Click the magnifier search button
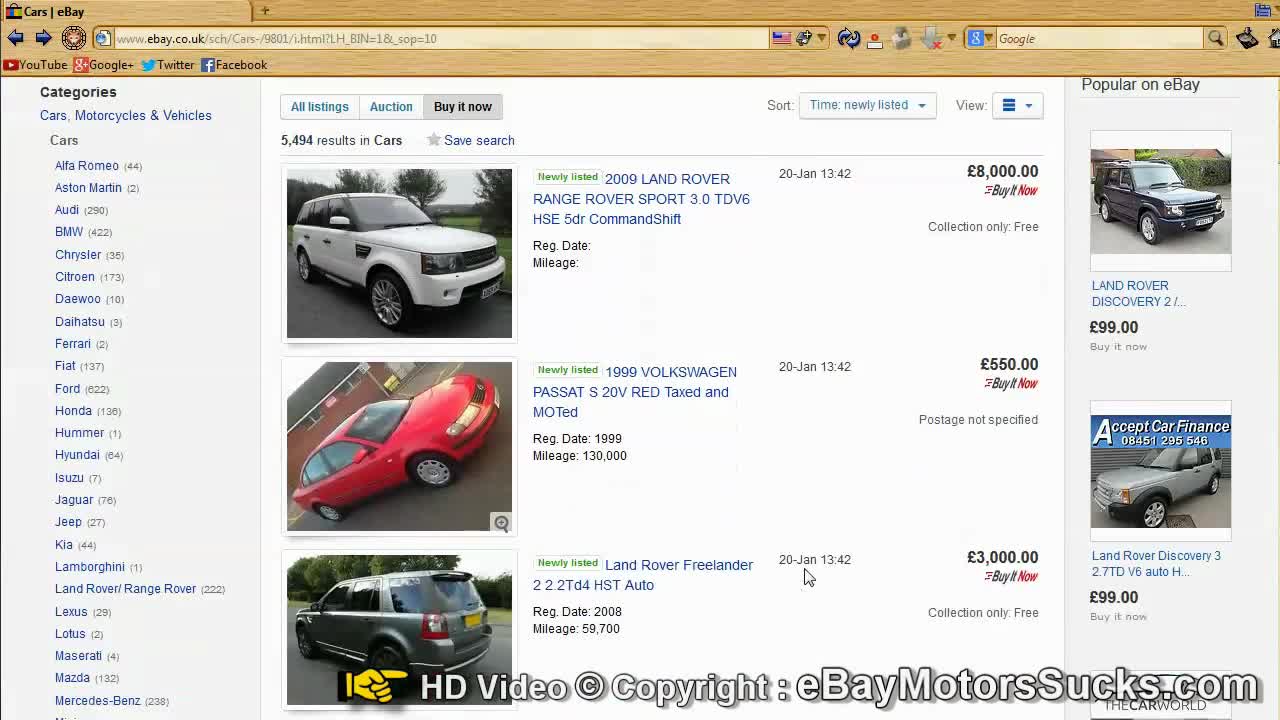1280x720 pixels. click(1216, 38)
